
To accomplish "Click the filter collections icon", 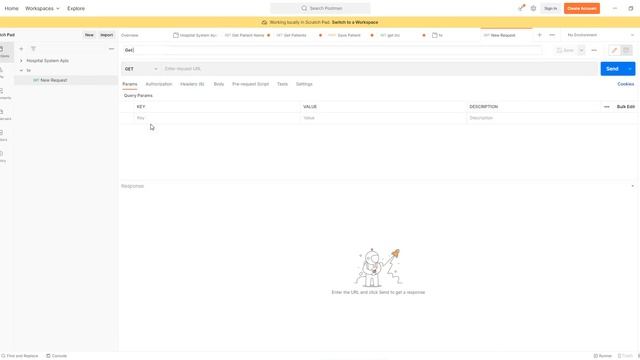I will 33,49.
